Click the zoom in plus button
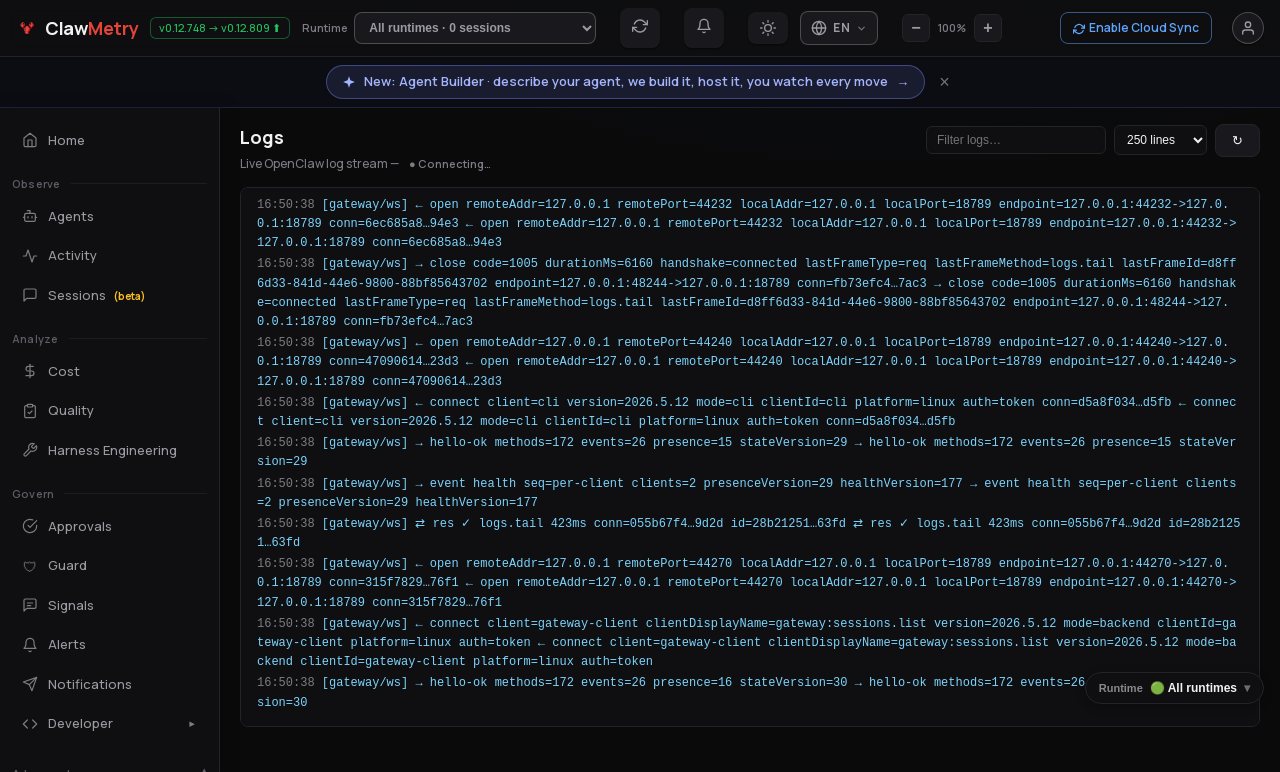 (x=988, y=28)
